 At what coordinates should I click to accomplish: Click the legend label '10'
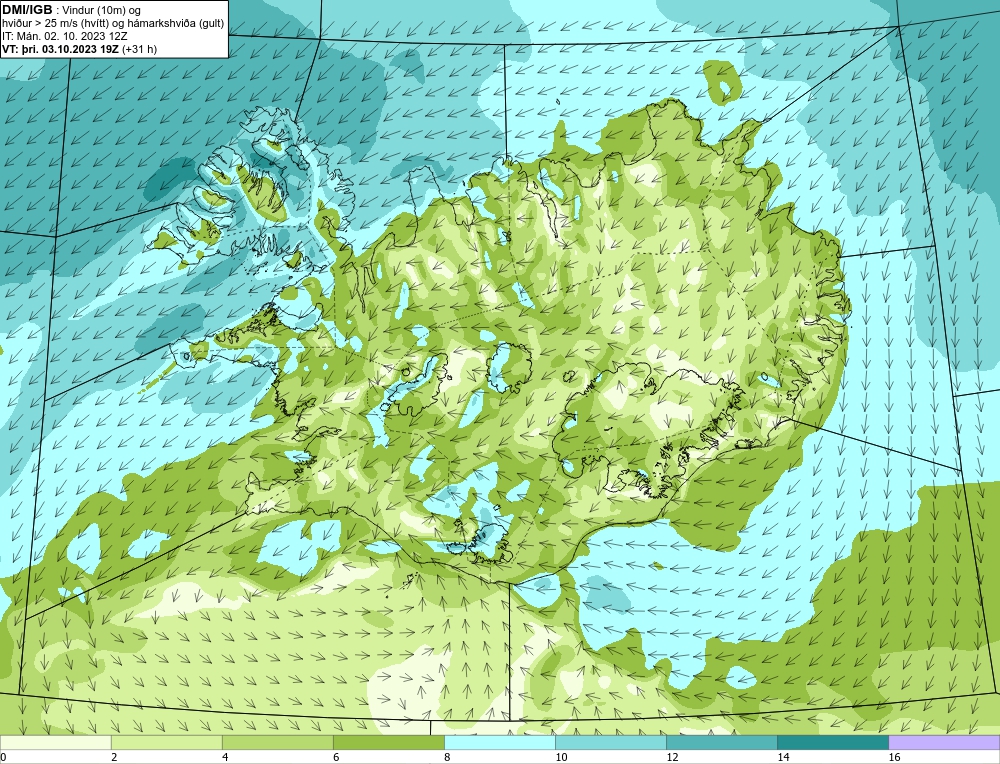(561, 757)
